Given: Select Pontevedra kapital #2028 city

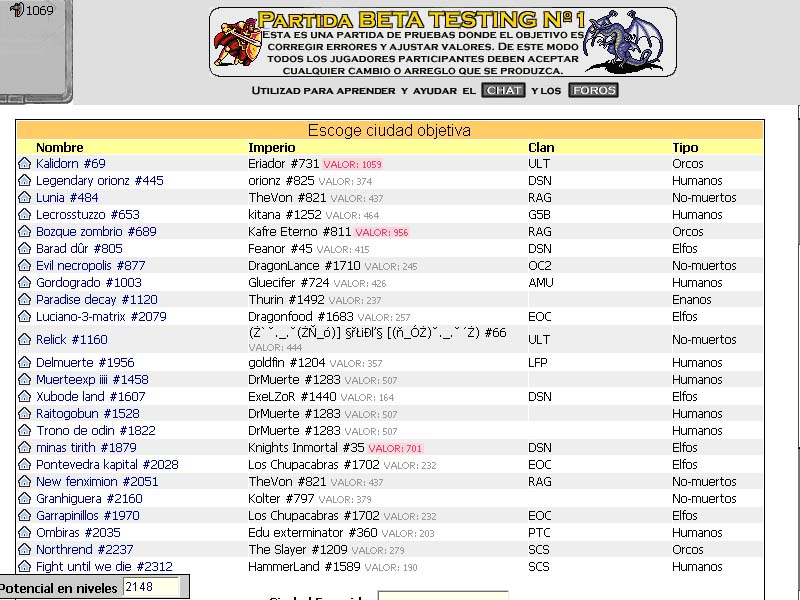Looking at the screenshot, I should (x=107, y=465).
